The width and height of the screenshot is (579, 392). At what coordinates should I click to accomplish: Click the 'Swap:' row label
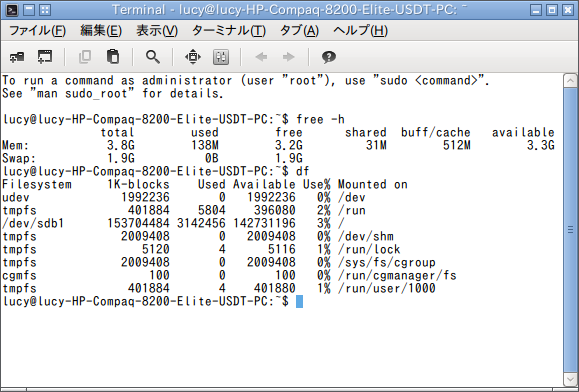click(19, 158)
